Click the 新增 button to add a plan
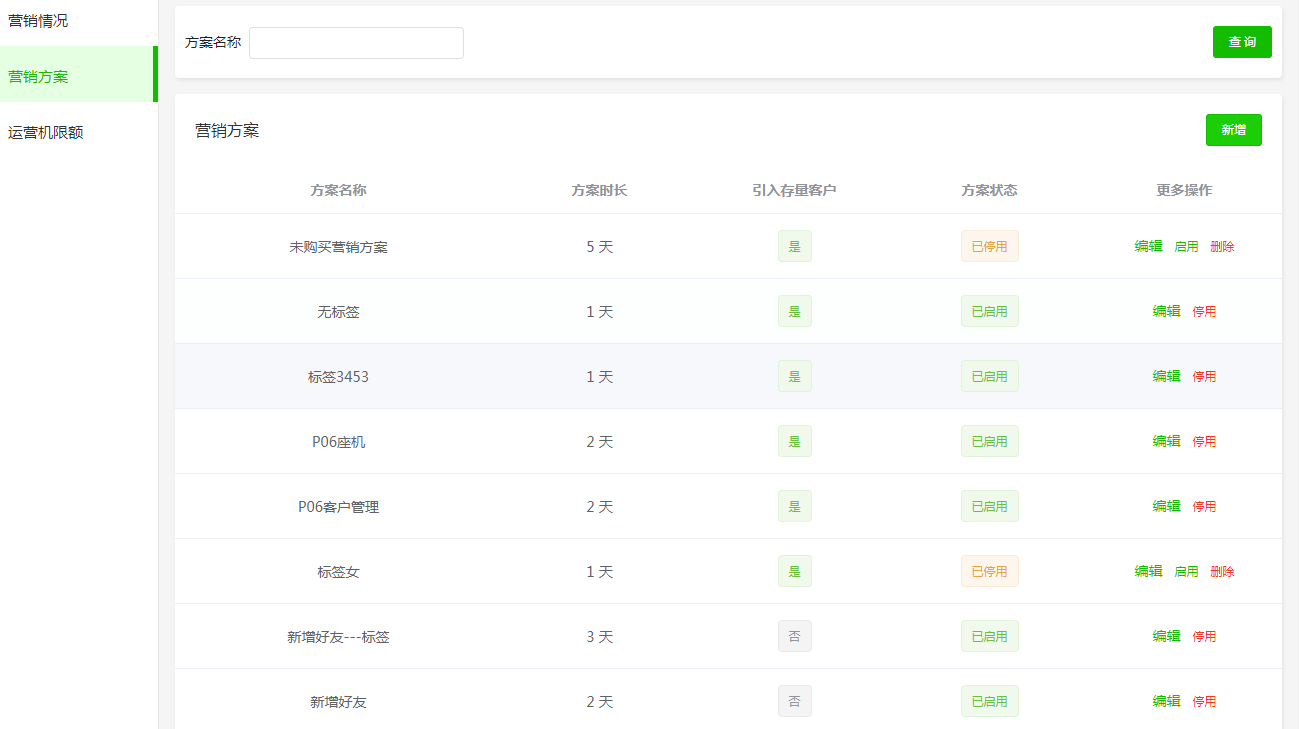1299x729 pixels. click(x=1233, y=130)
